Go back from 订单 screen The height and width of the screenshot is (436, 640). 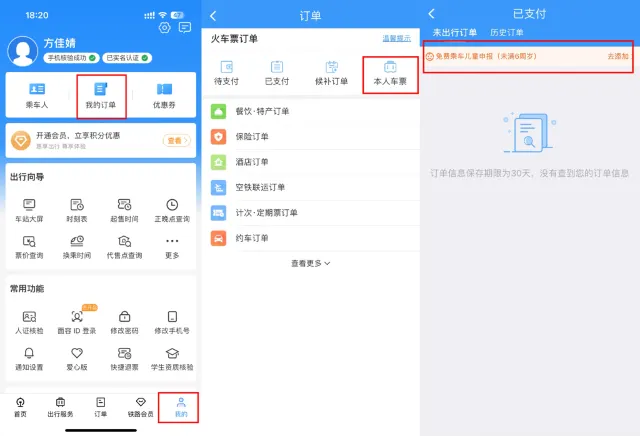point(213,16)
